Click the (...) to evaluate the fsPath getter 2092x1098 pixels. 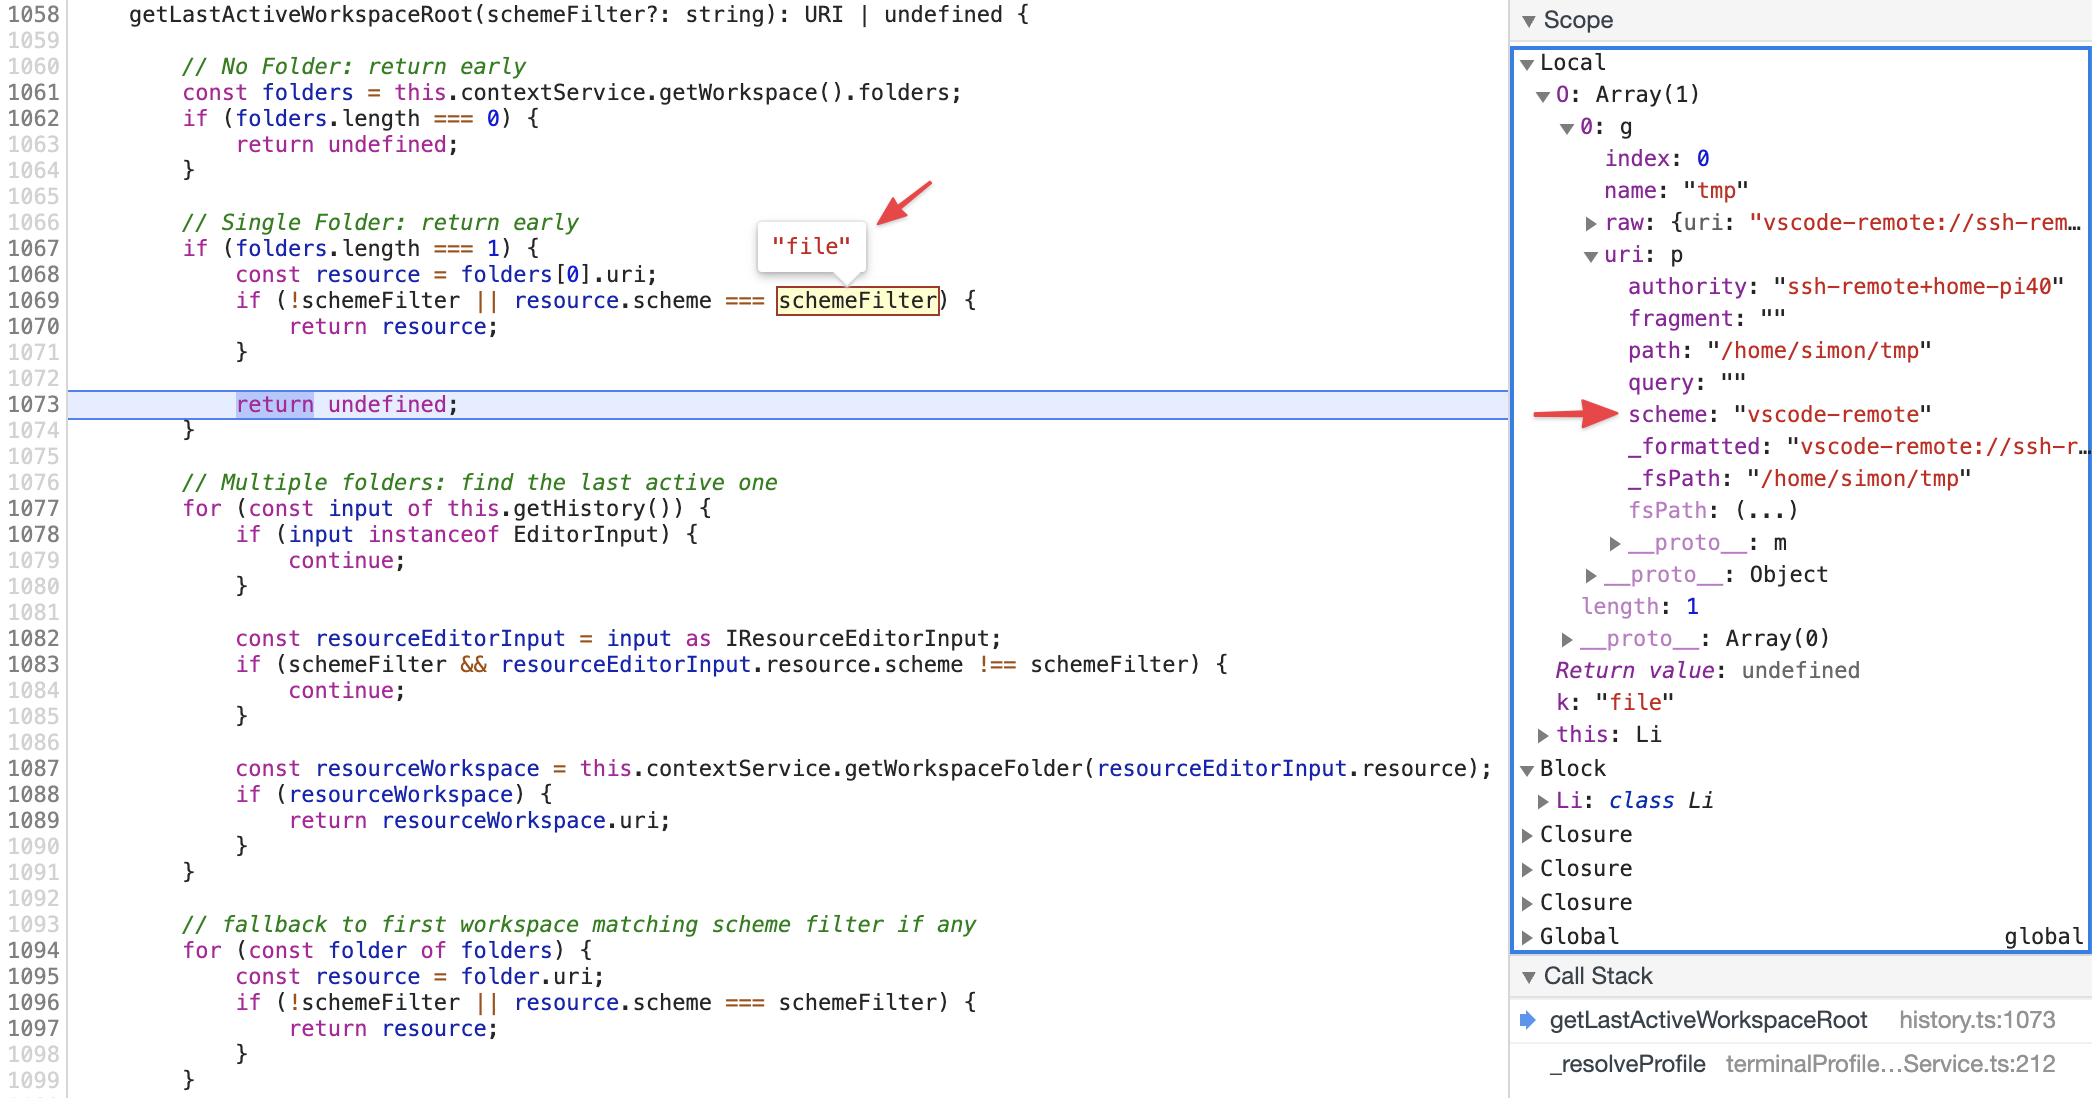pos(1768,510)
